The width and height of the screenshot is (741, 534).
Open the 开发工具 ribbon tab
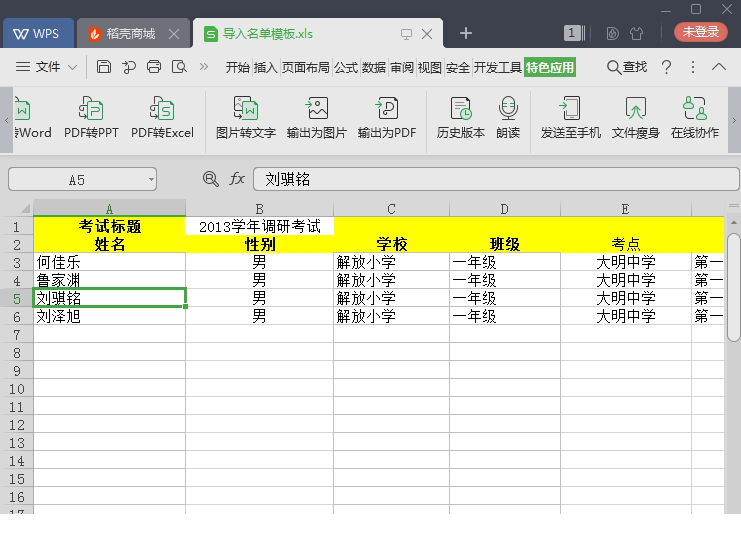(498, 68)
